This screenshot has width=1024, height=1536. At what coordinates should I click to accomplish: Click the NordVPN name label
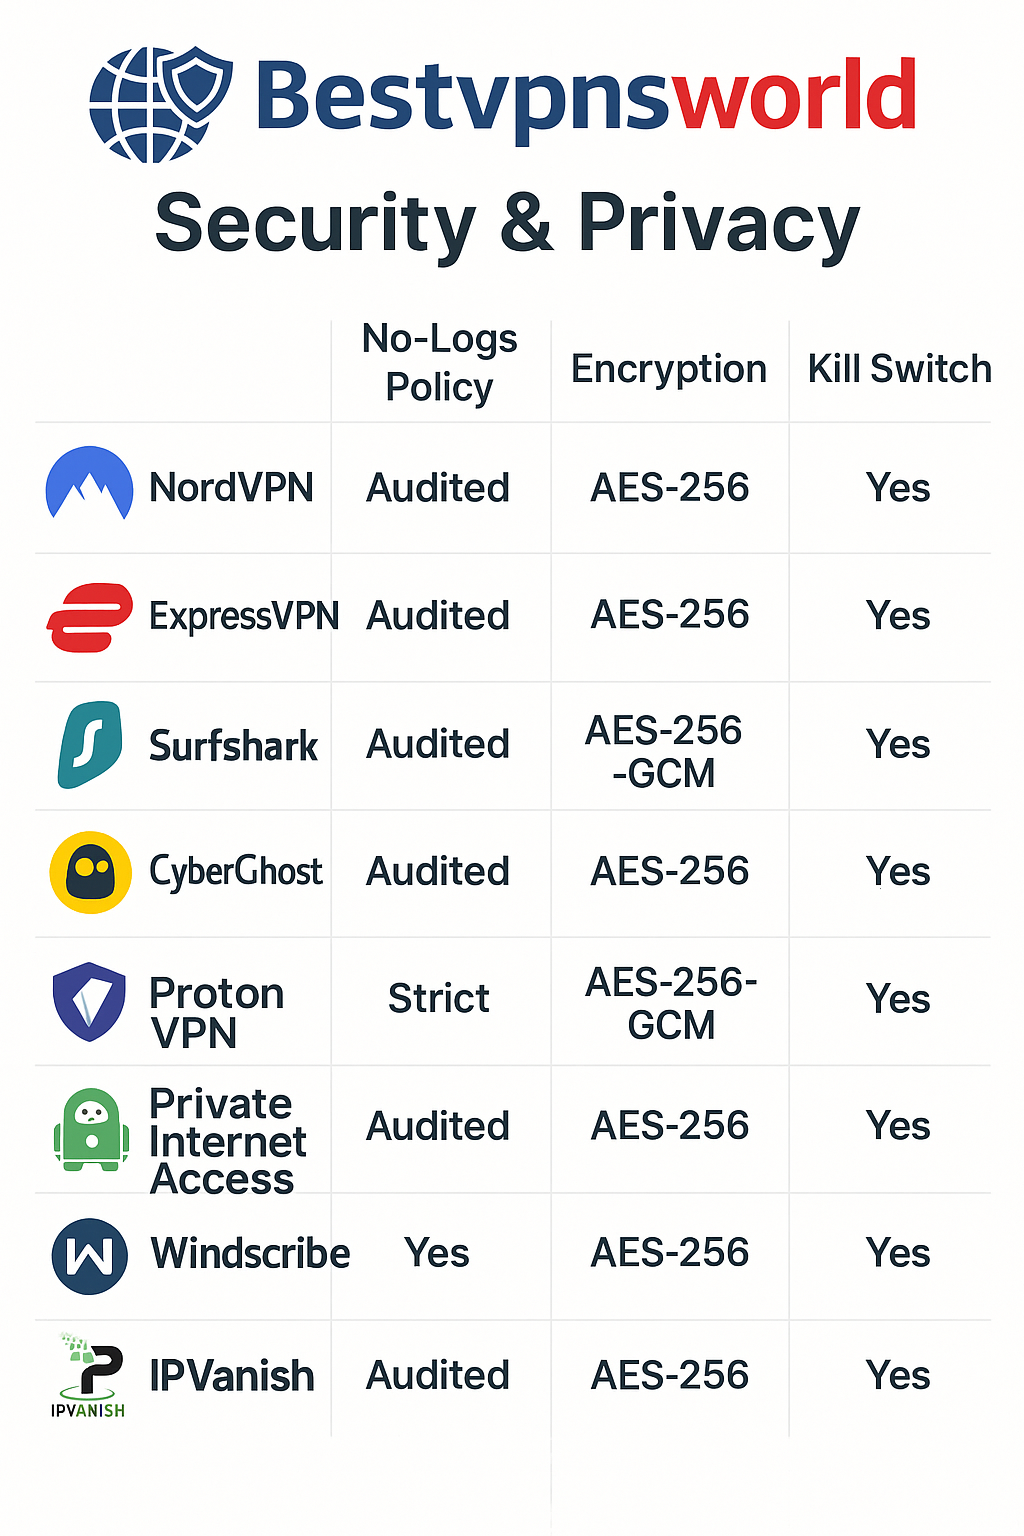(231, 488)
